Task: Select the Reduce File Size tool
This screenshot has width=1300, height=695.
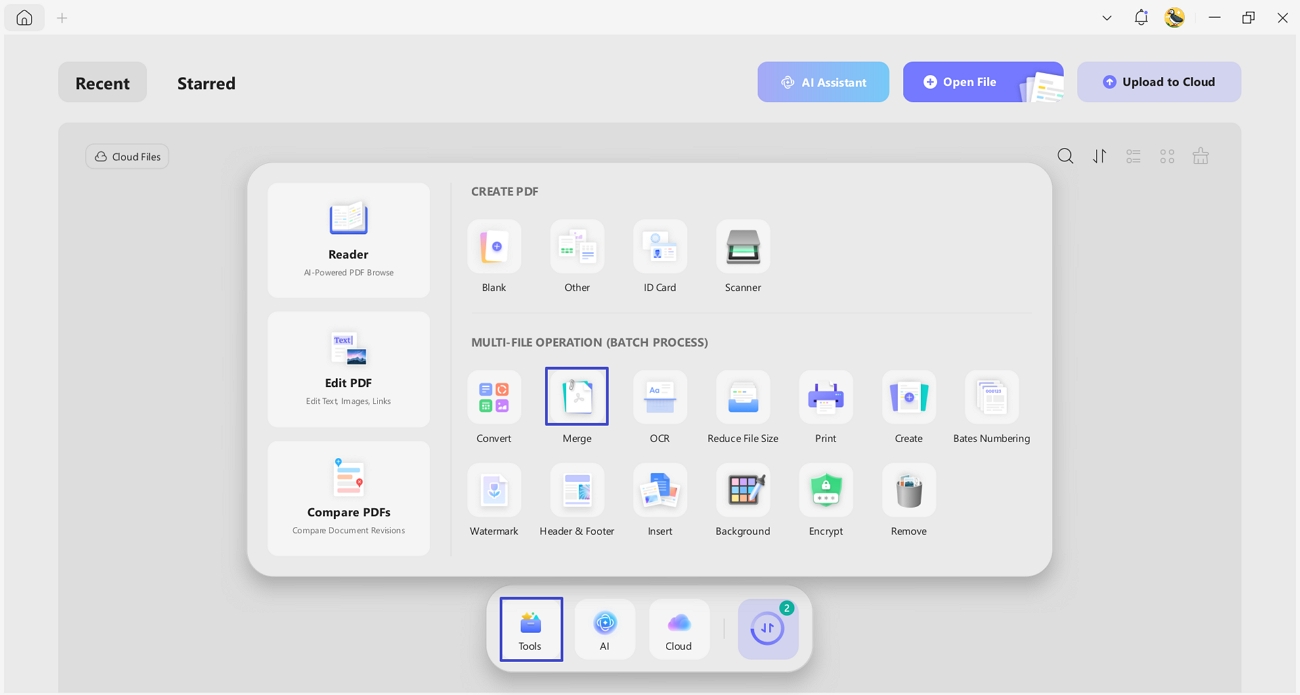Action: tap(743, 408)
